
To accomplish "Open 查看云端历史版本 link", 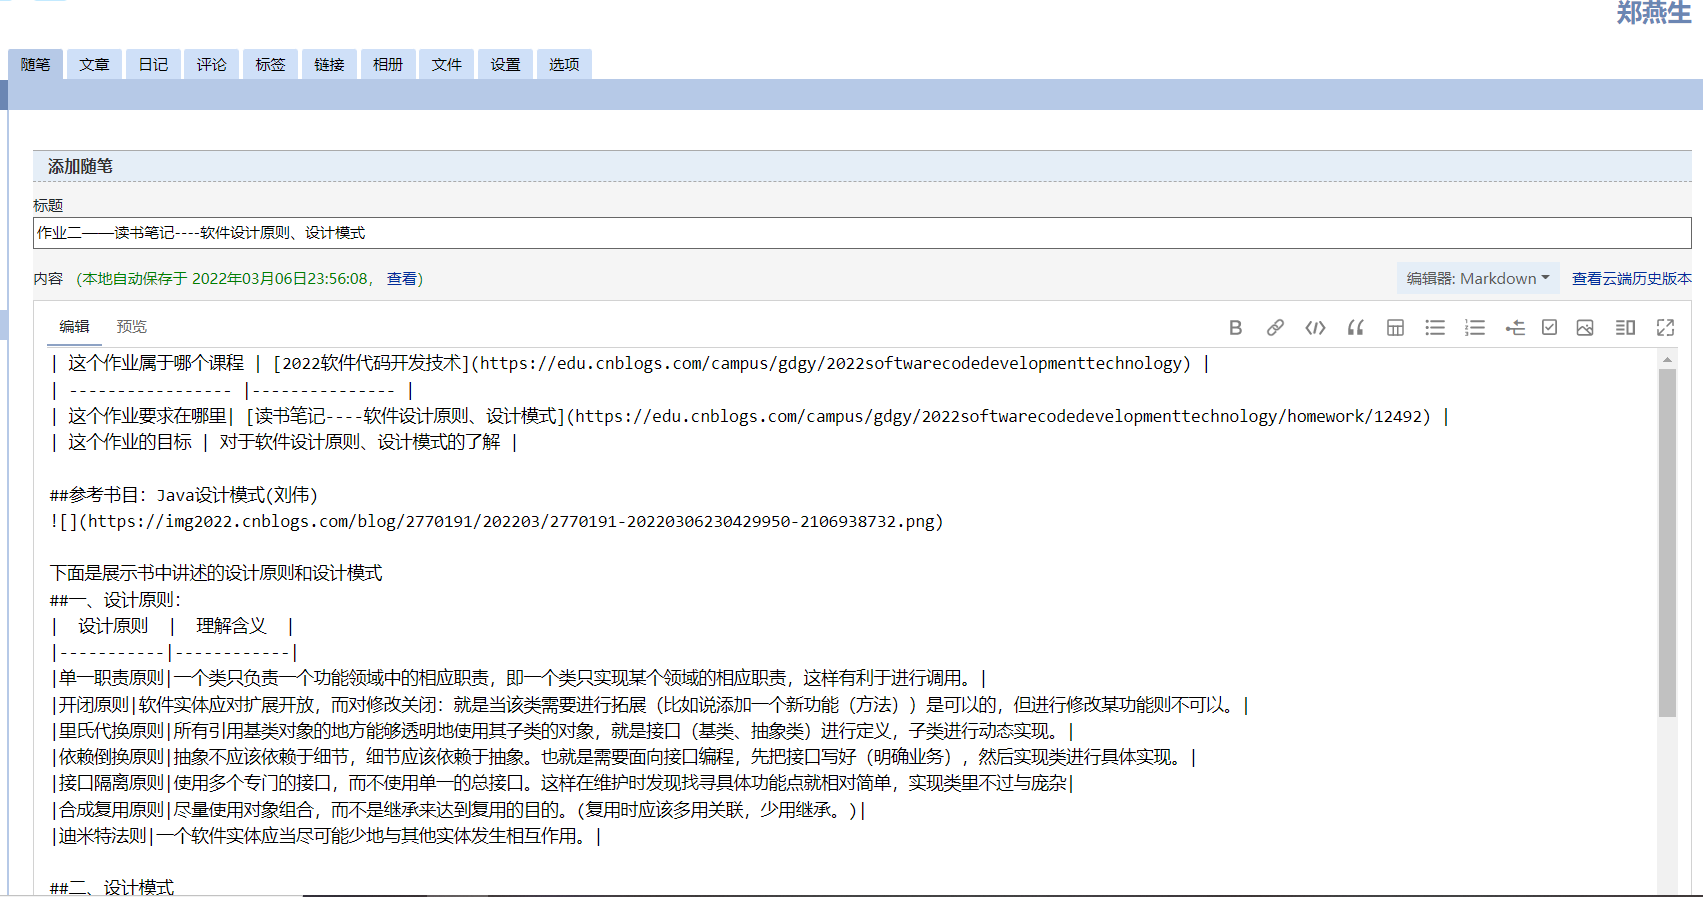I will [x=1632, y=279].
